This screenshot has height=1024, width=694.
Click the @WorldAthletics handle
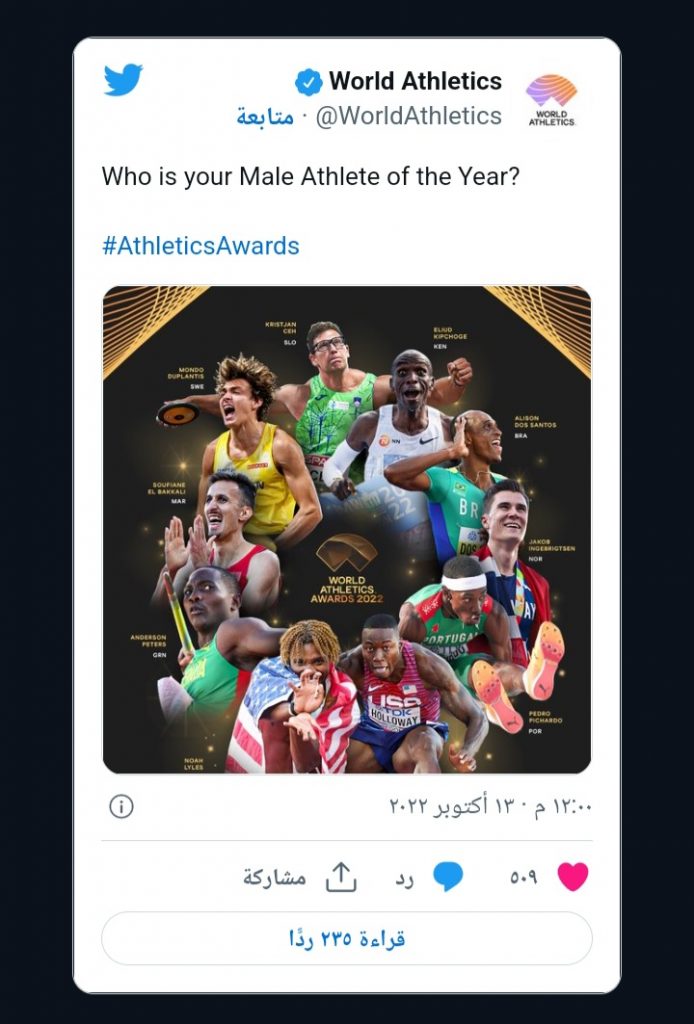click(x=408, y=117)
